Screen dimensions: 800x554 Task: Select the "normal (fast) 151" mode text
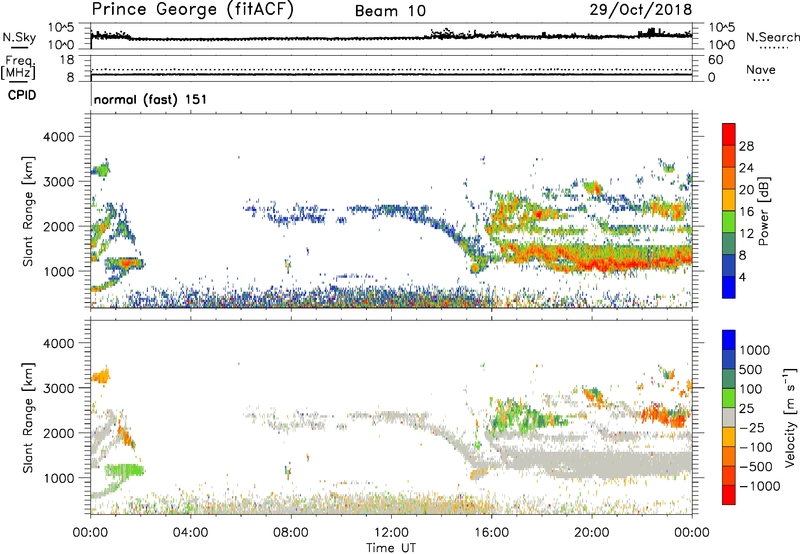click(x=151, y=99)
